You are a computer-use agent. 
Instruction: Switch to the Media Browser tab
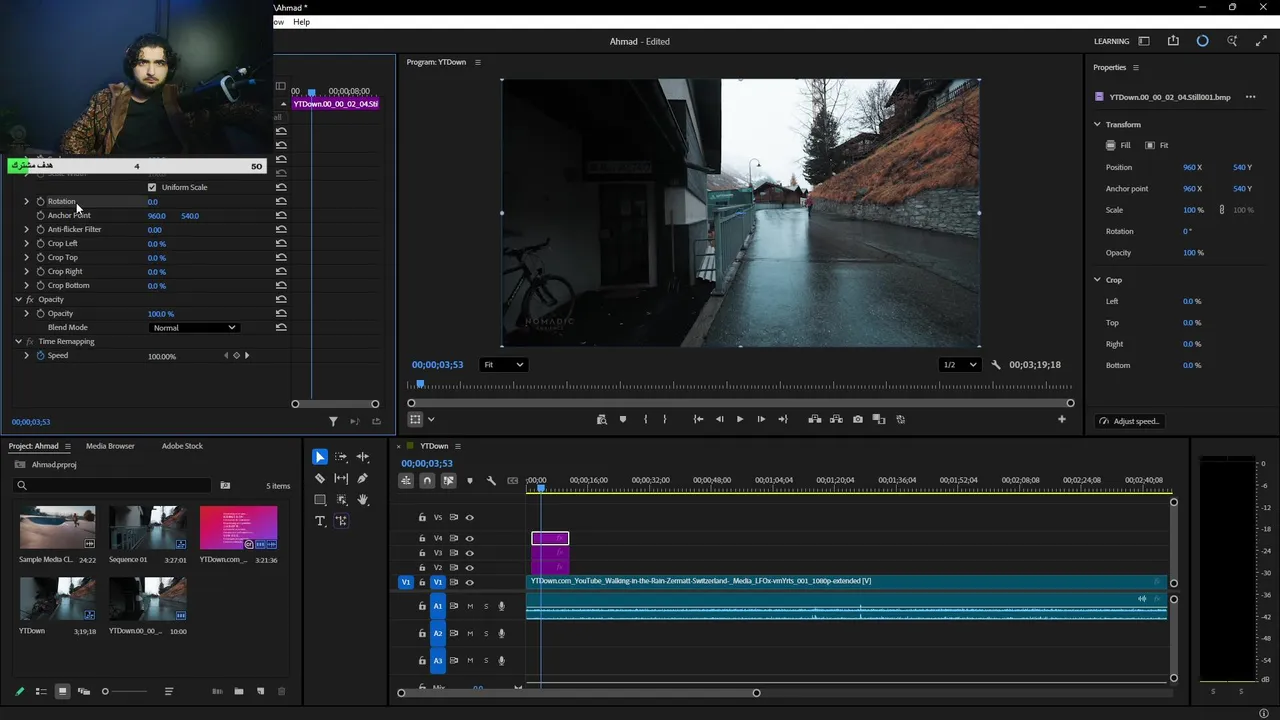[110, 446]
